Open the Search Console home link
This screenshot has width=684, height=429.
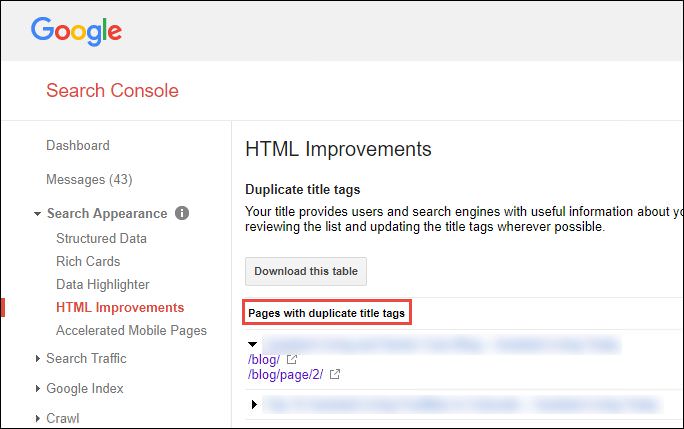(113, 90)
